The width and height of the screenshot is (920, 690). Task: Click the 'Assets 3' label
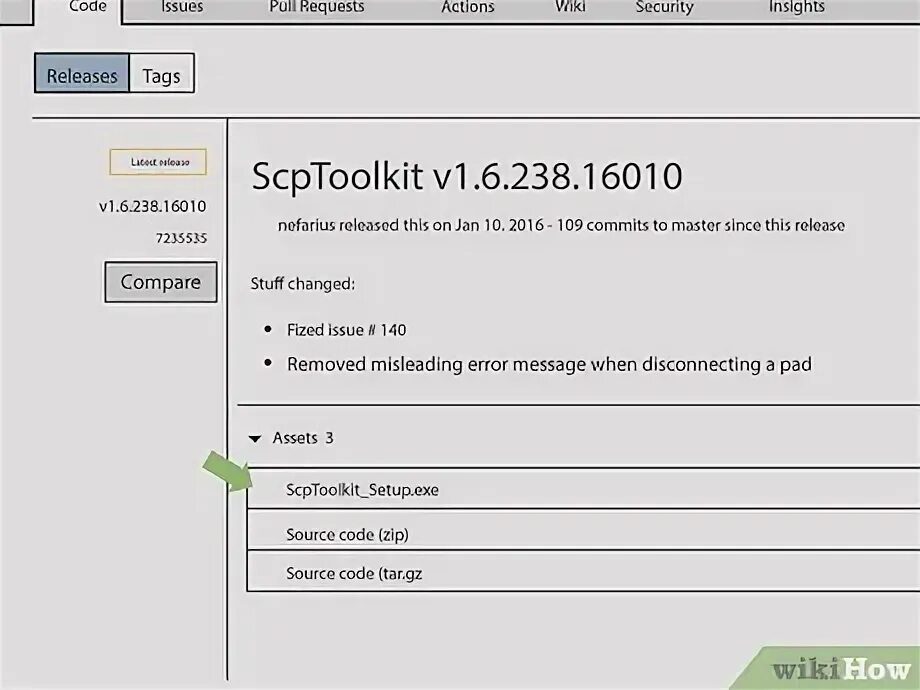point(303,438)
